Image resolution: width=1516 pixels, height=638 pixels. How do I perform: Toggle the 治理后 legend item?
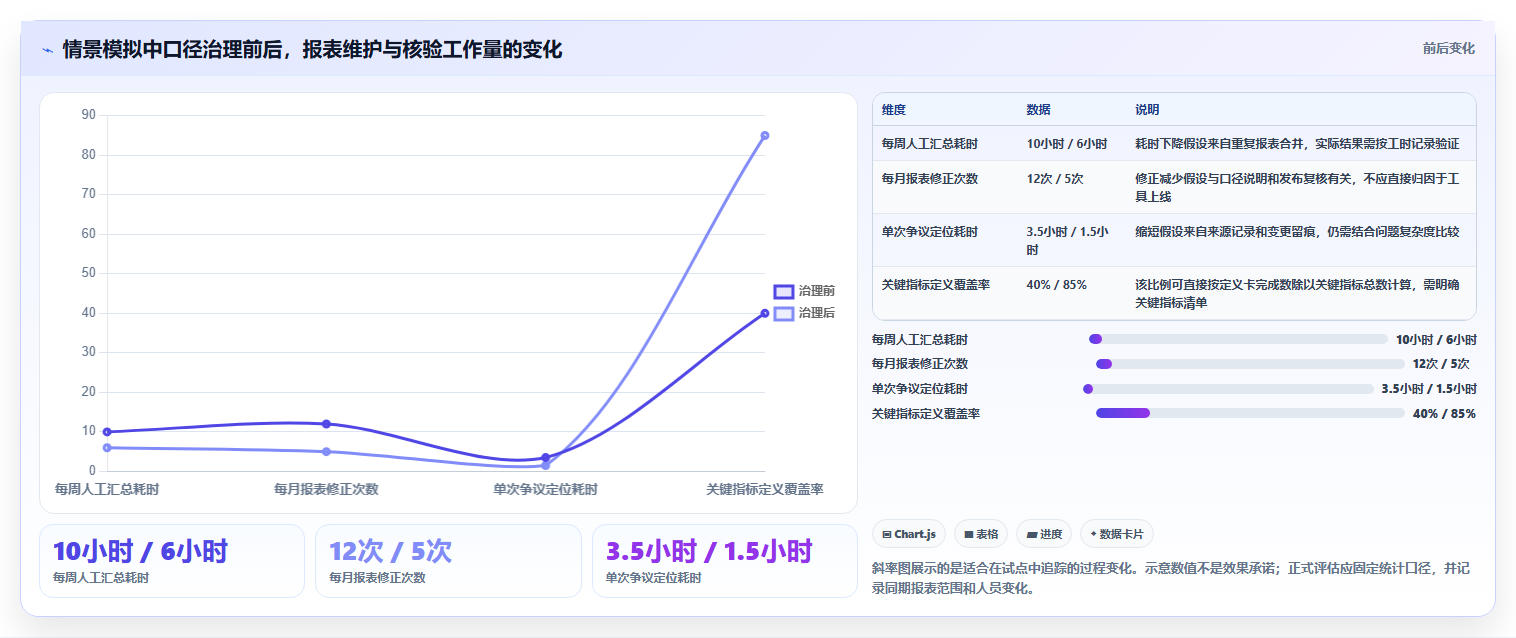804,313
